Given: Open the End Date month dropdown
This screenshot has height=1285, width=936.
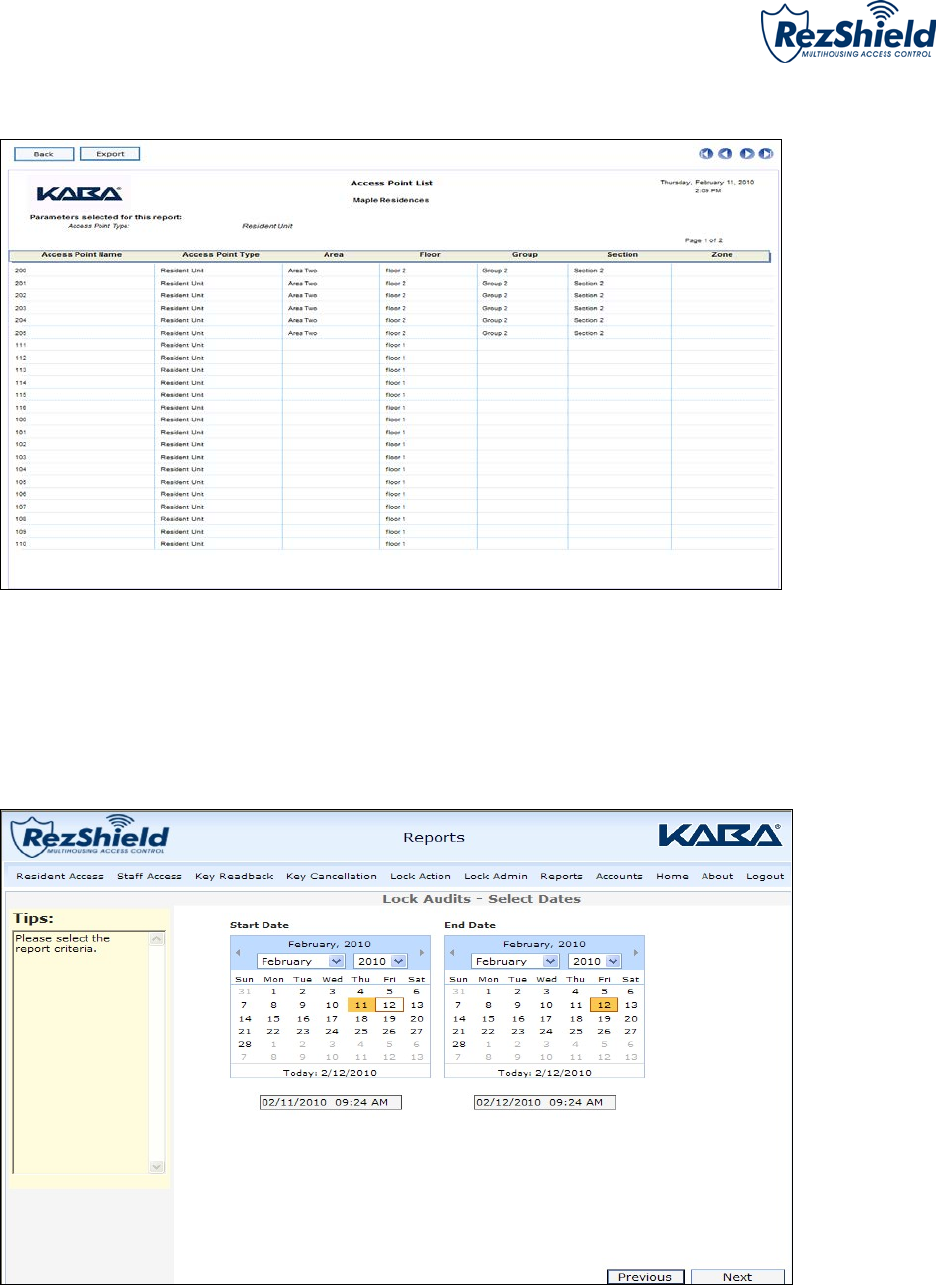Looking at the screenshot, I should pos(515,961).
